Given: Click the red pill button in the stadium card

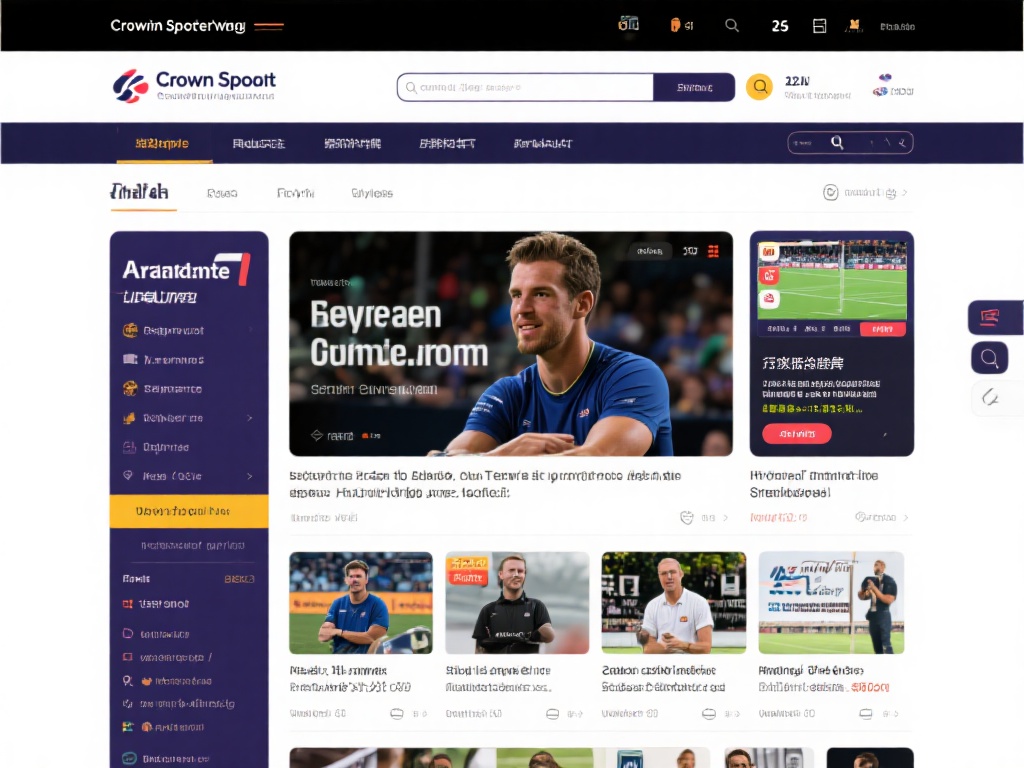Looking at the screenshot, I should click(796, 434).
